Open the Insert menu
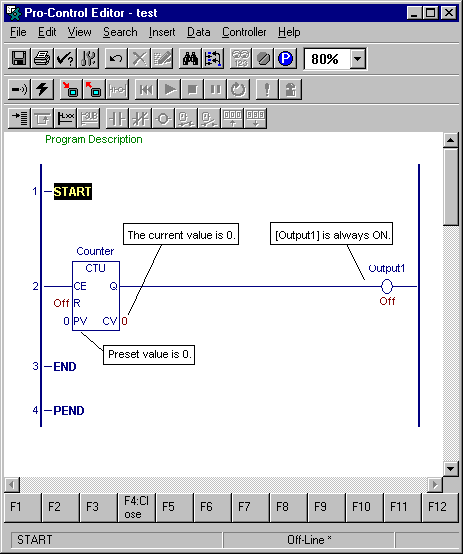The height and width of the screenshot is (554, 463). (162, 32)
